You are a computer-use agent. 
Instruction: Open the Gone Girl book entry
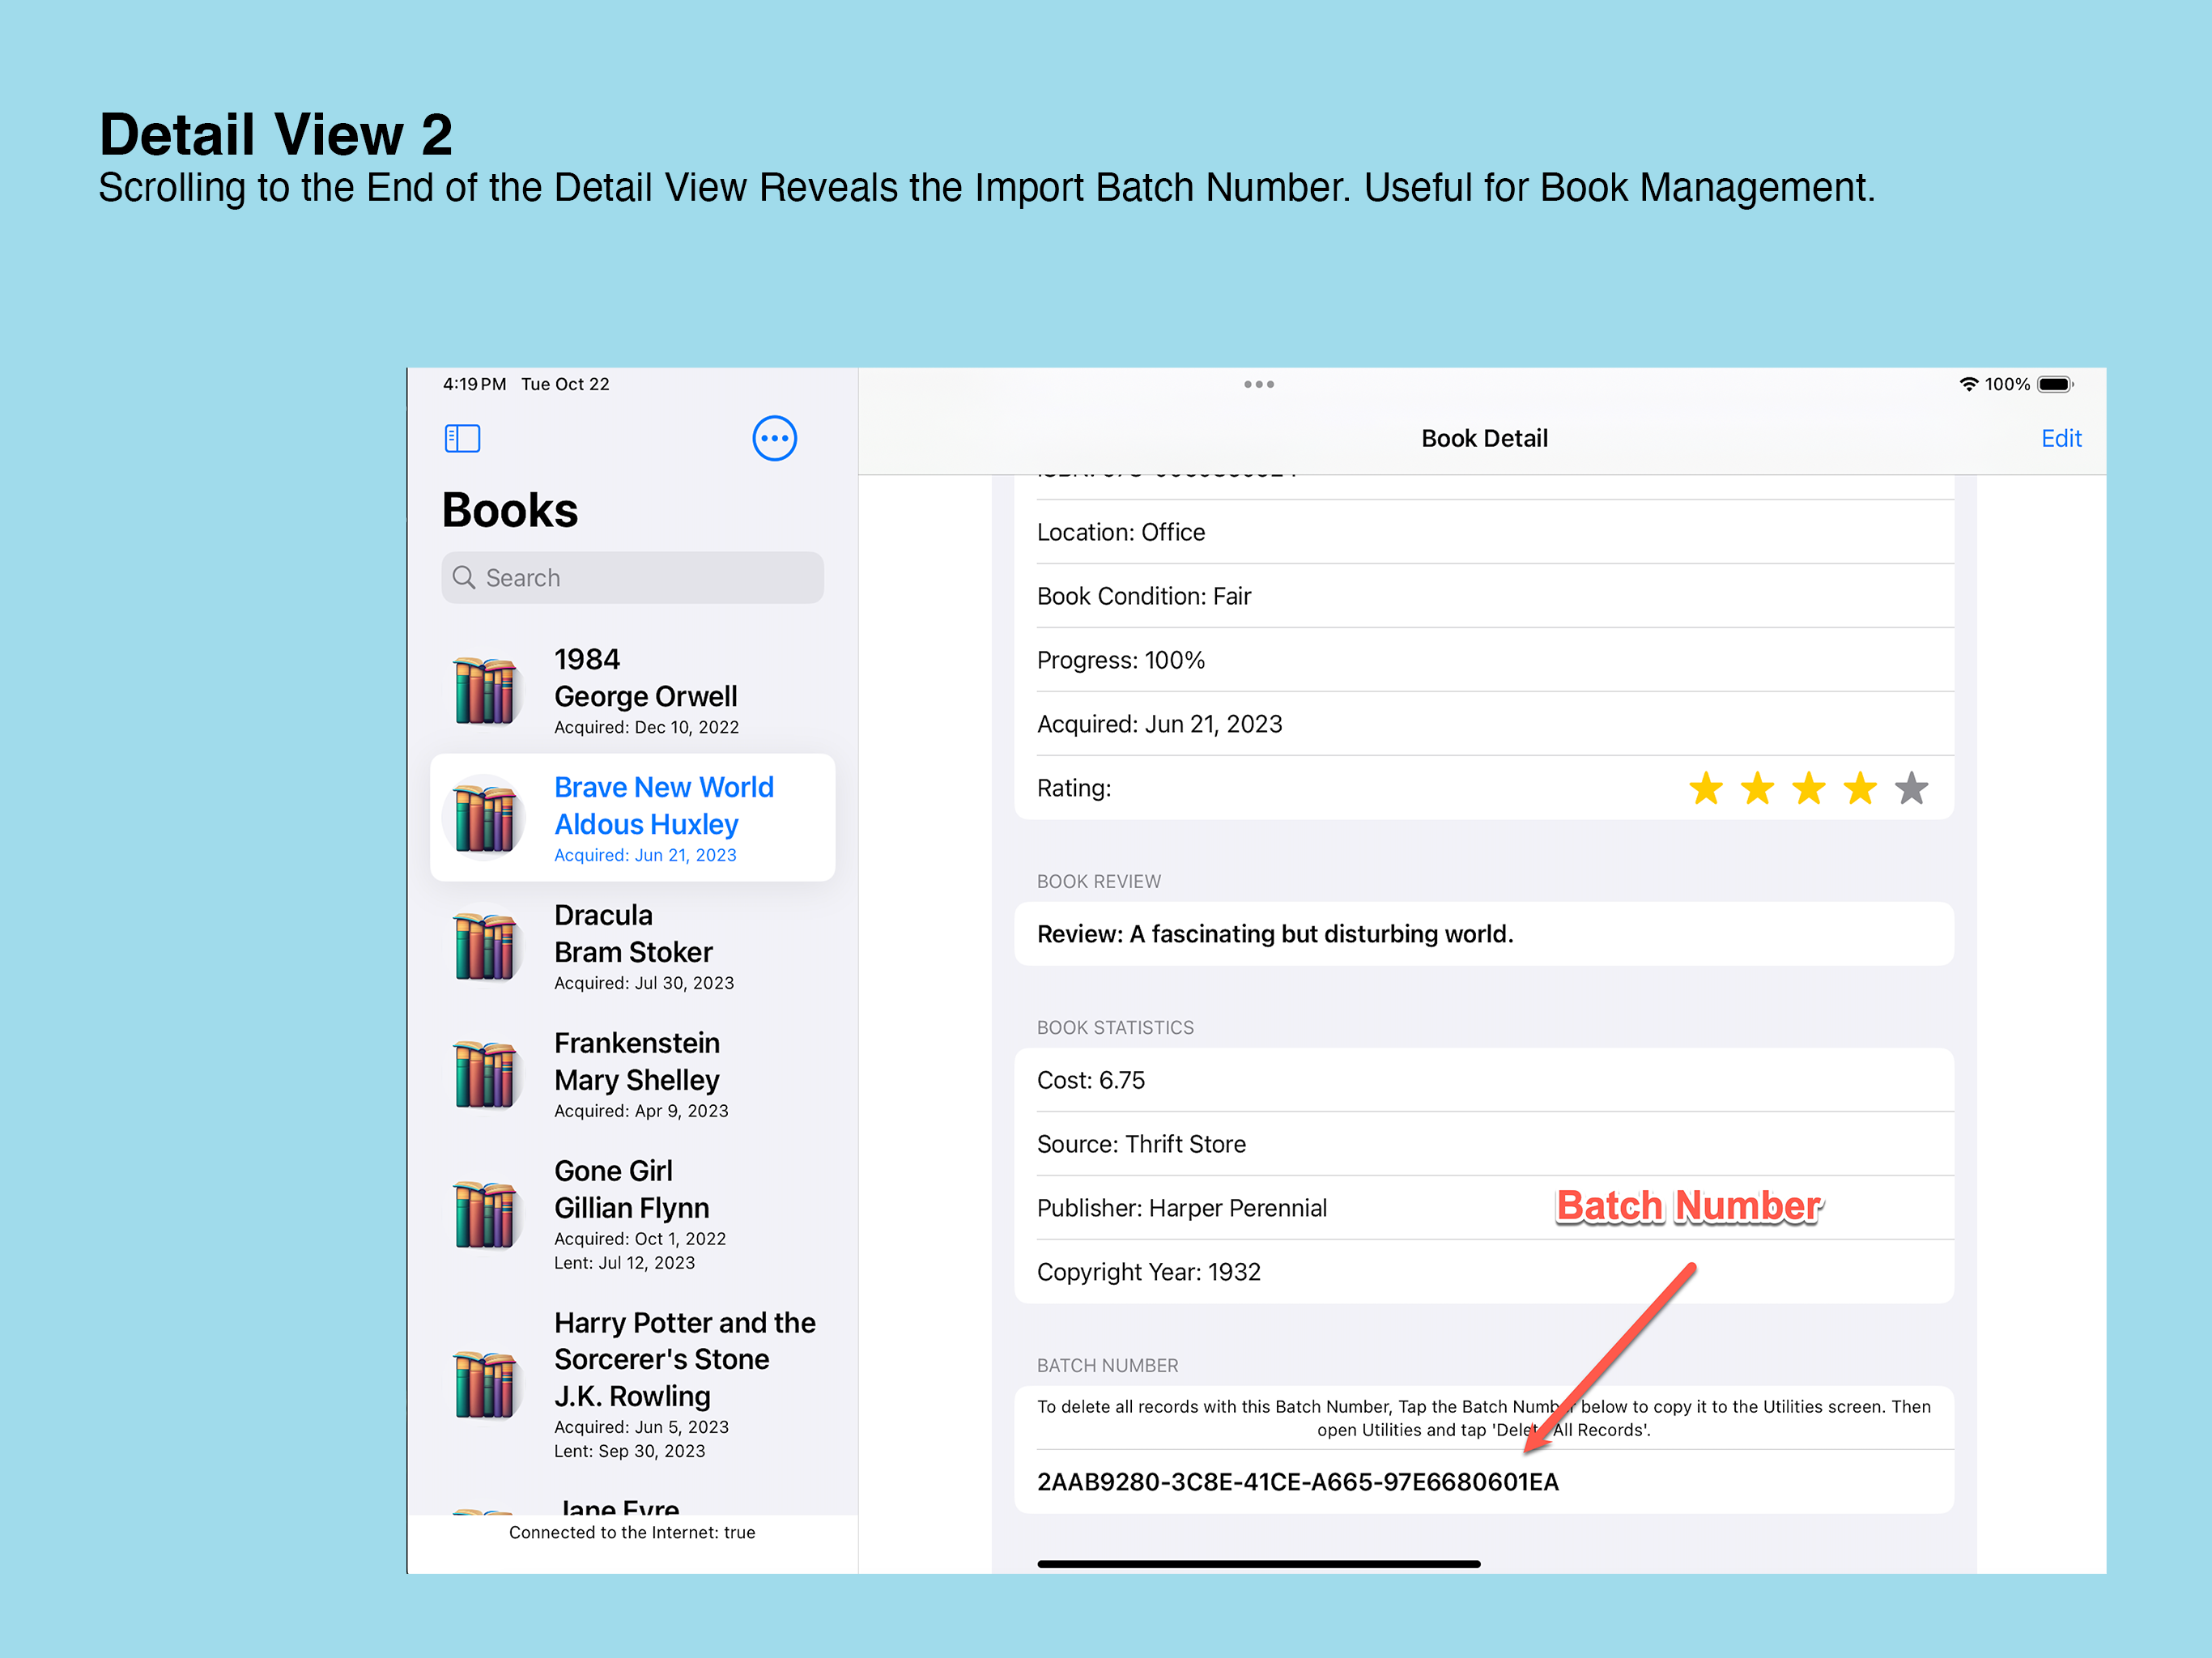click(632, 1214)
